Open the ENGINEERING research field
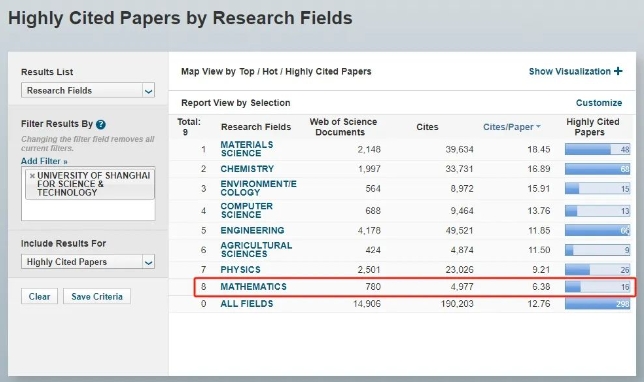Screen dimensions: 644x382 (x=252, y=230)
